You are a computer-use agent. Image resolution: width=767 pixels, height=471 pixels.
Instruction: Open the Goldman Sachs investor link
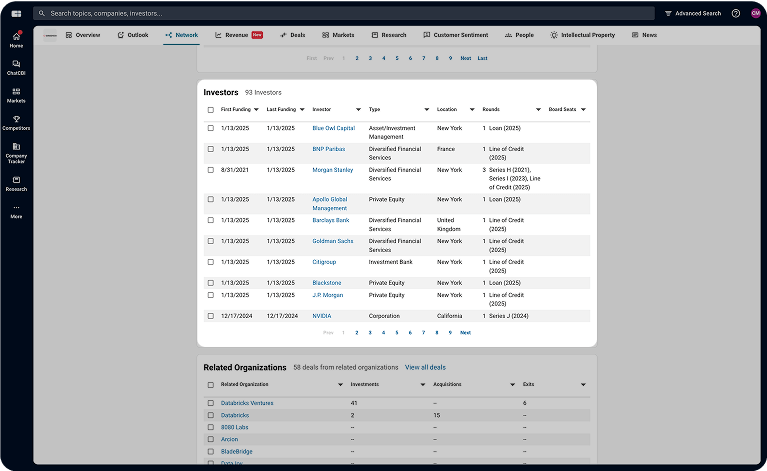(332, 241)
